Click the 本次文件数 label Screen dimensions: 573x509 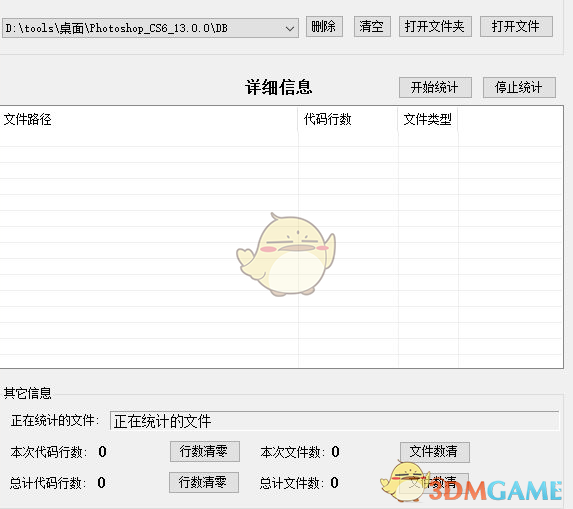click(x=292, y=452)
